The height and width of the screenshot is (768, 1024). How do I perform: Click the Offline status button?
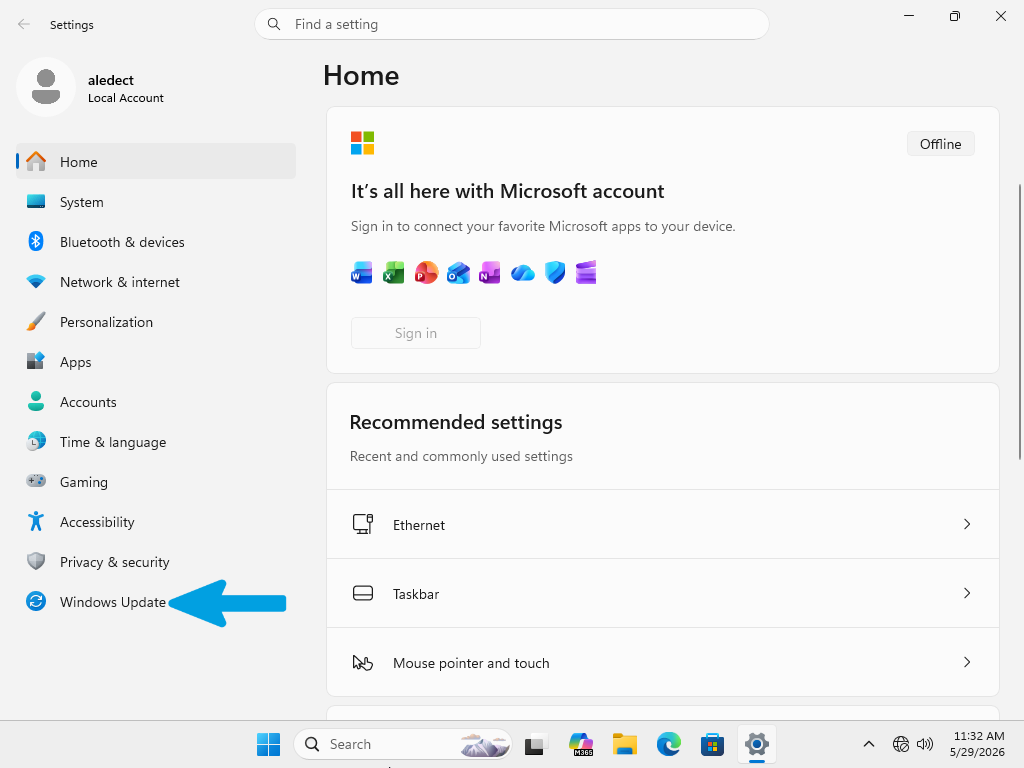tap(940, 144)
